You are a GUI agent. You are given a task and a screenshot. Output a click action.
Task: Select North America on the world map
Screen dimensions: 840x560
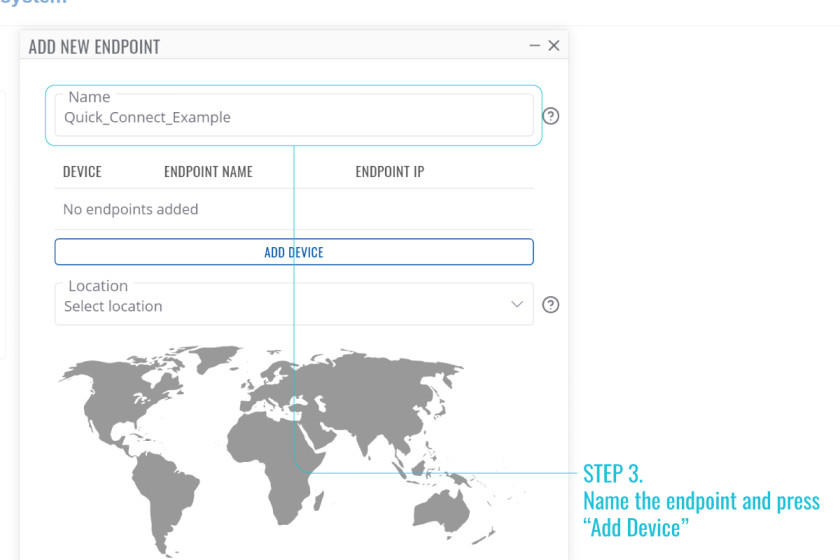(x=123, y=399)
